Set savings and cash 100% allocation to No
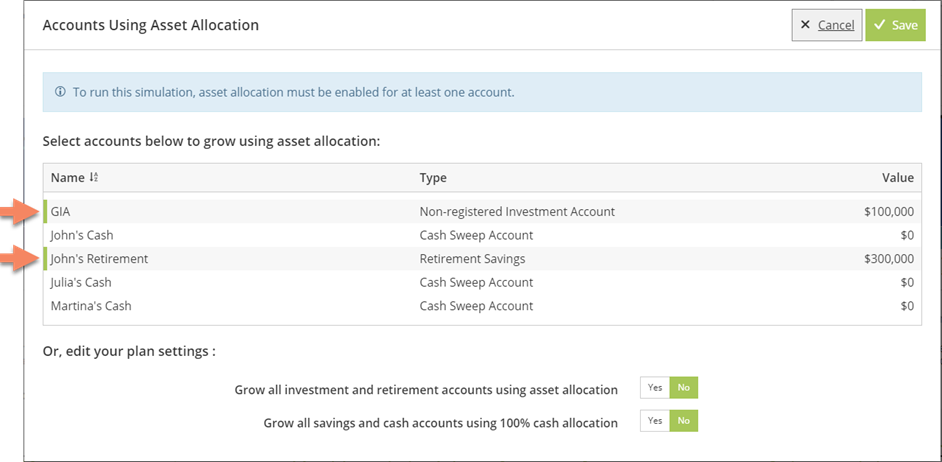The image size is (942, 462). click(x=684, y=421)
